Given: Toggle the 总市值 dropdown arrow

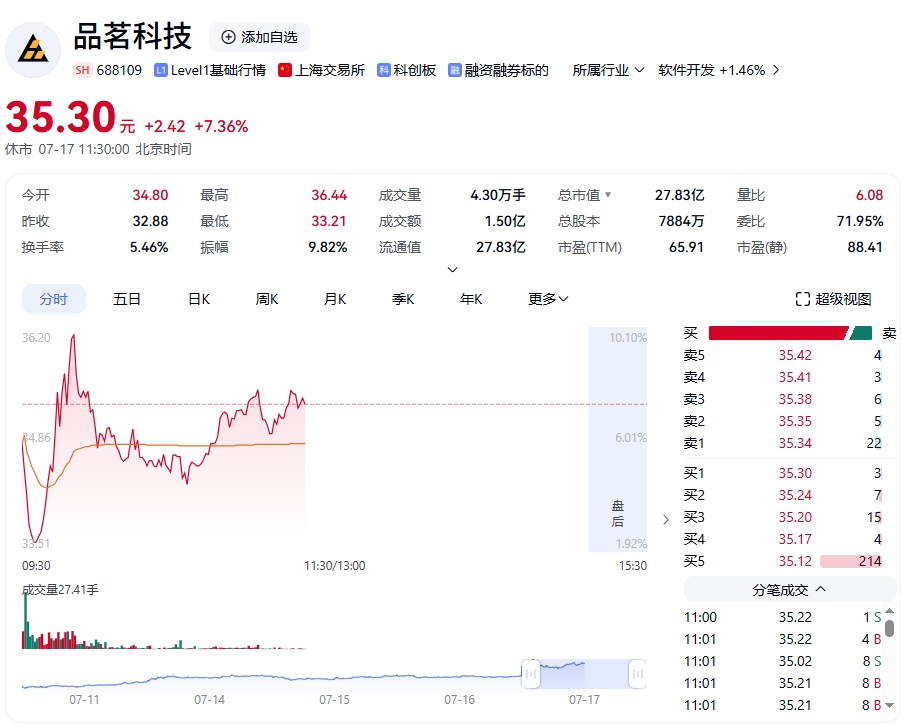Looking at the screenshot, I should point(607,195).
